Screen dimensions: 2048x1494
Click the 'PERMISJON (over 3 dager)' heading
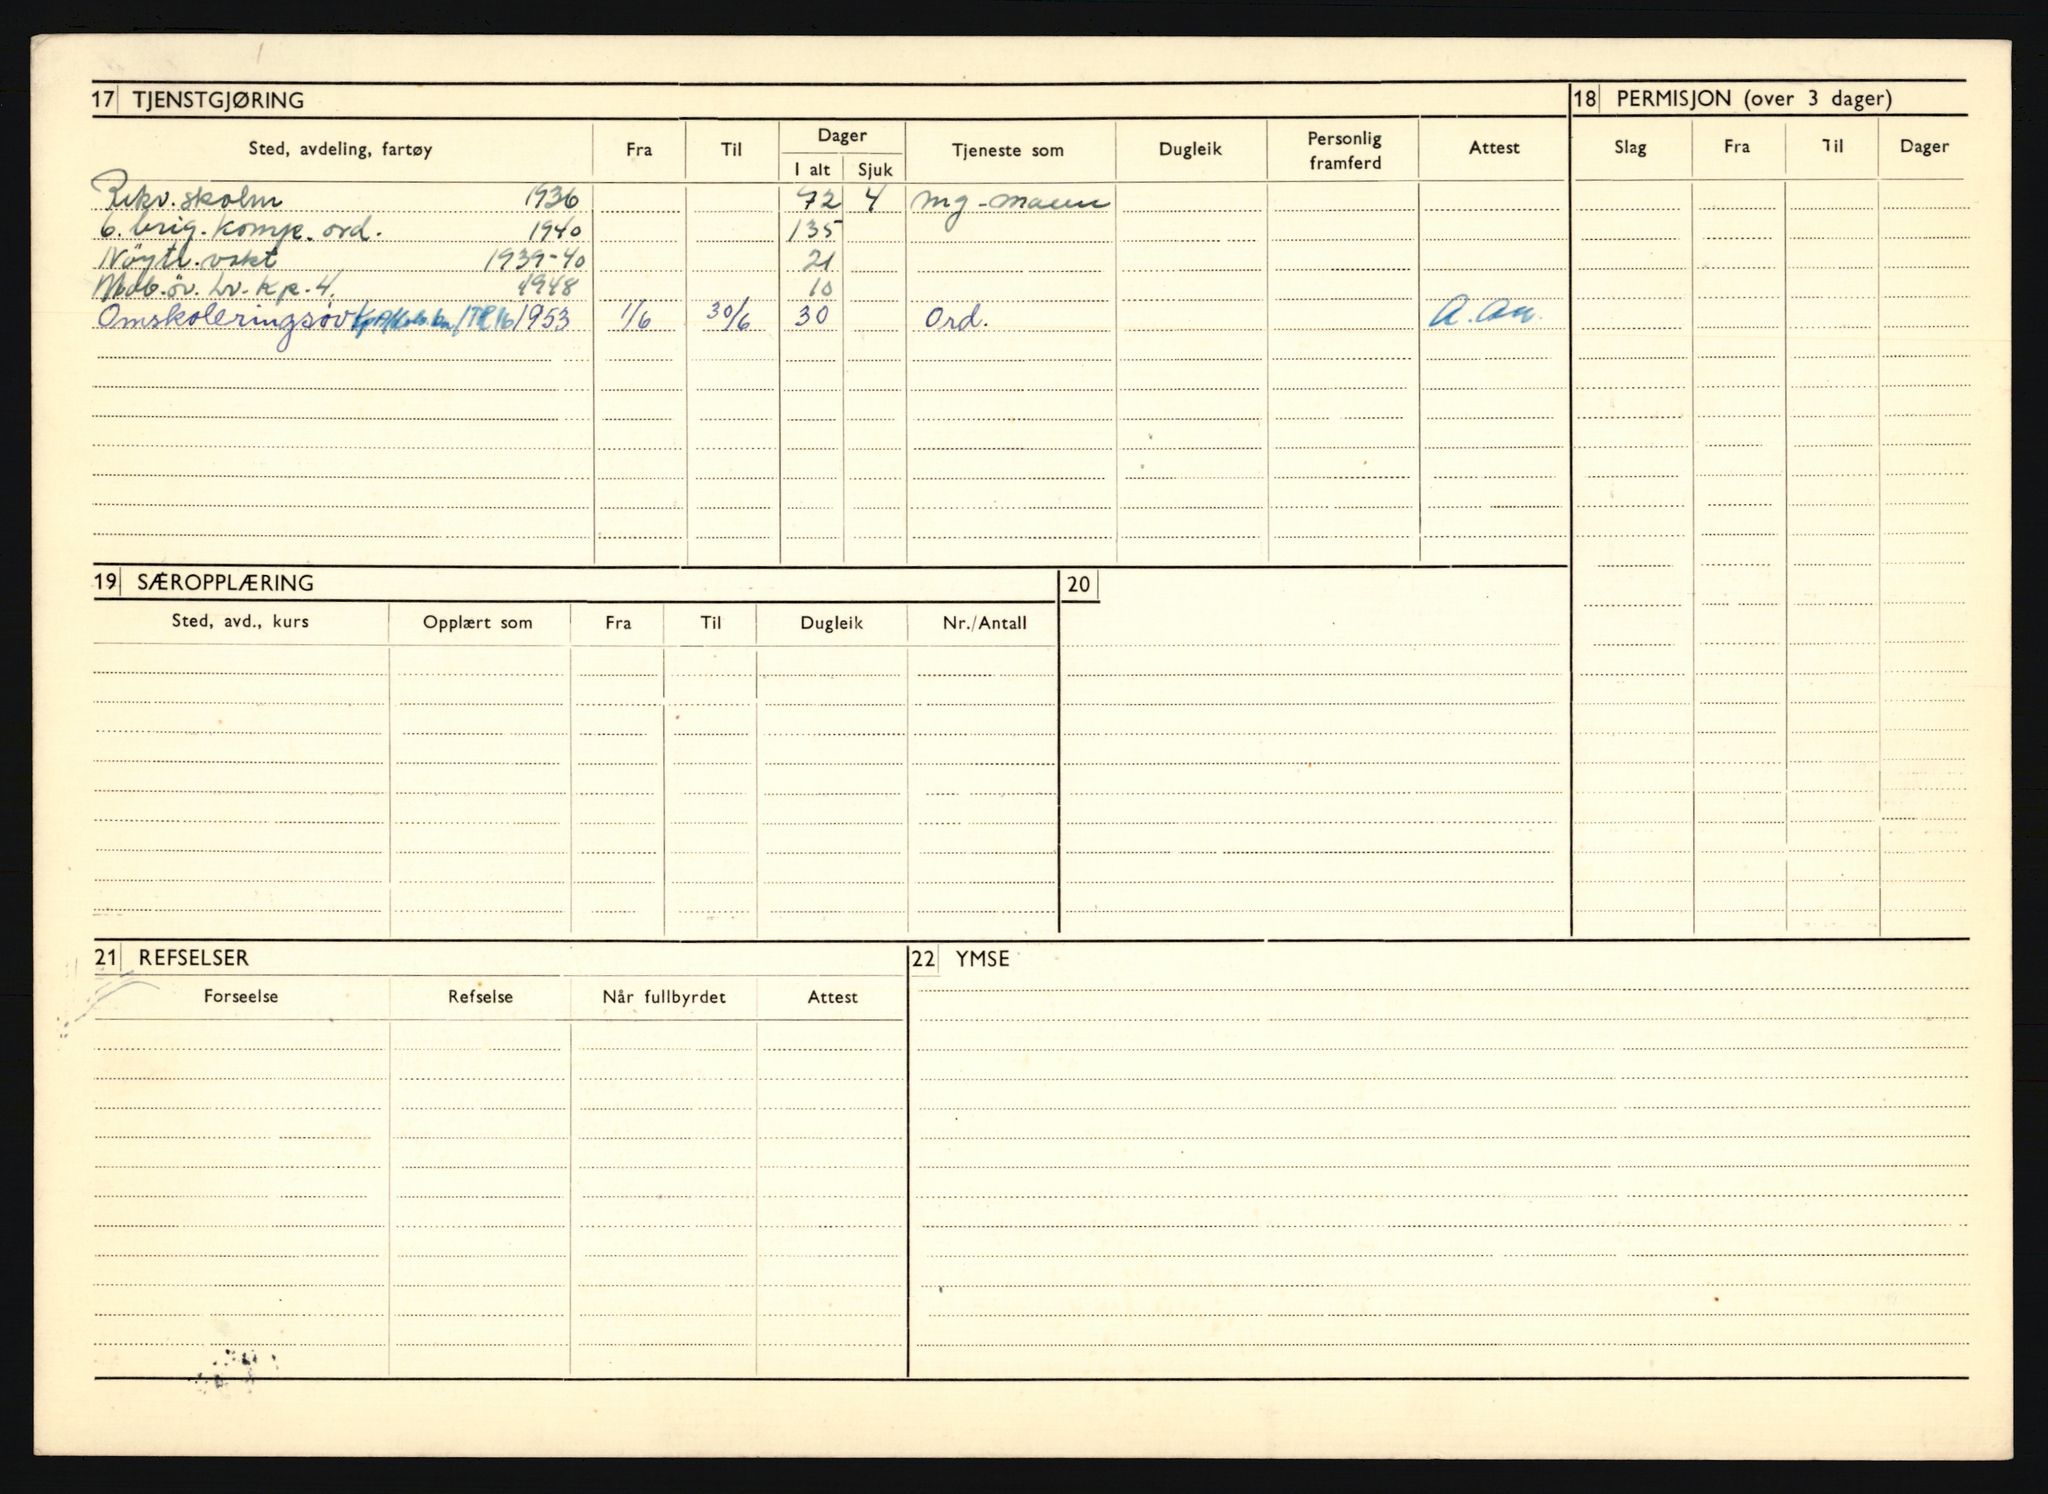[1754, 99]
